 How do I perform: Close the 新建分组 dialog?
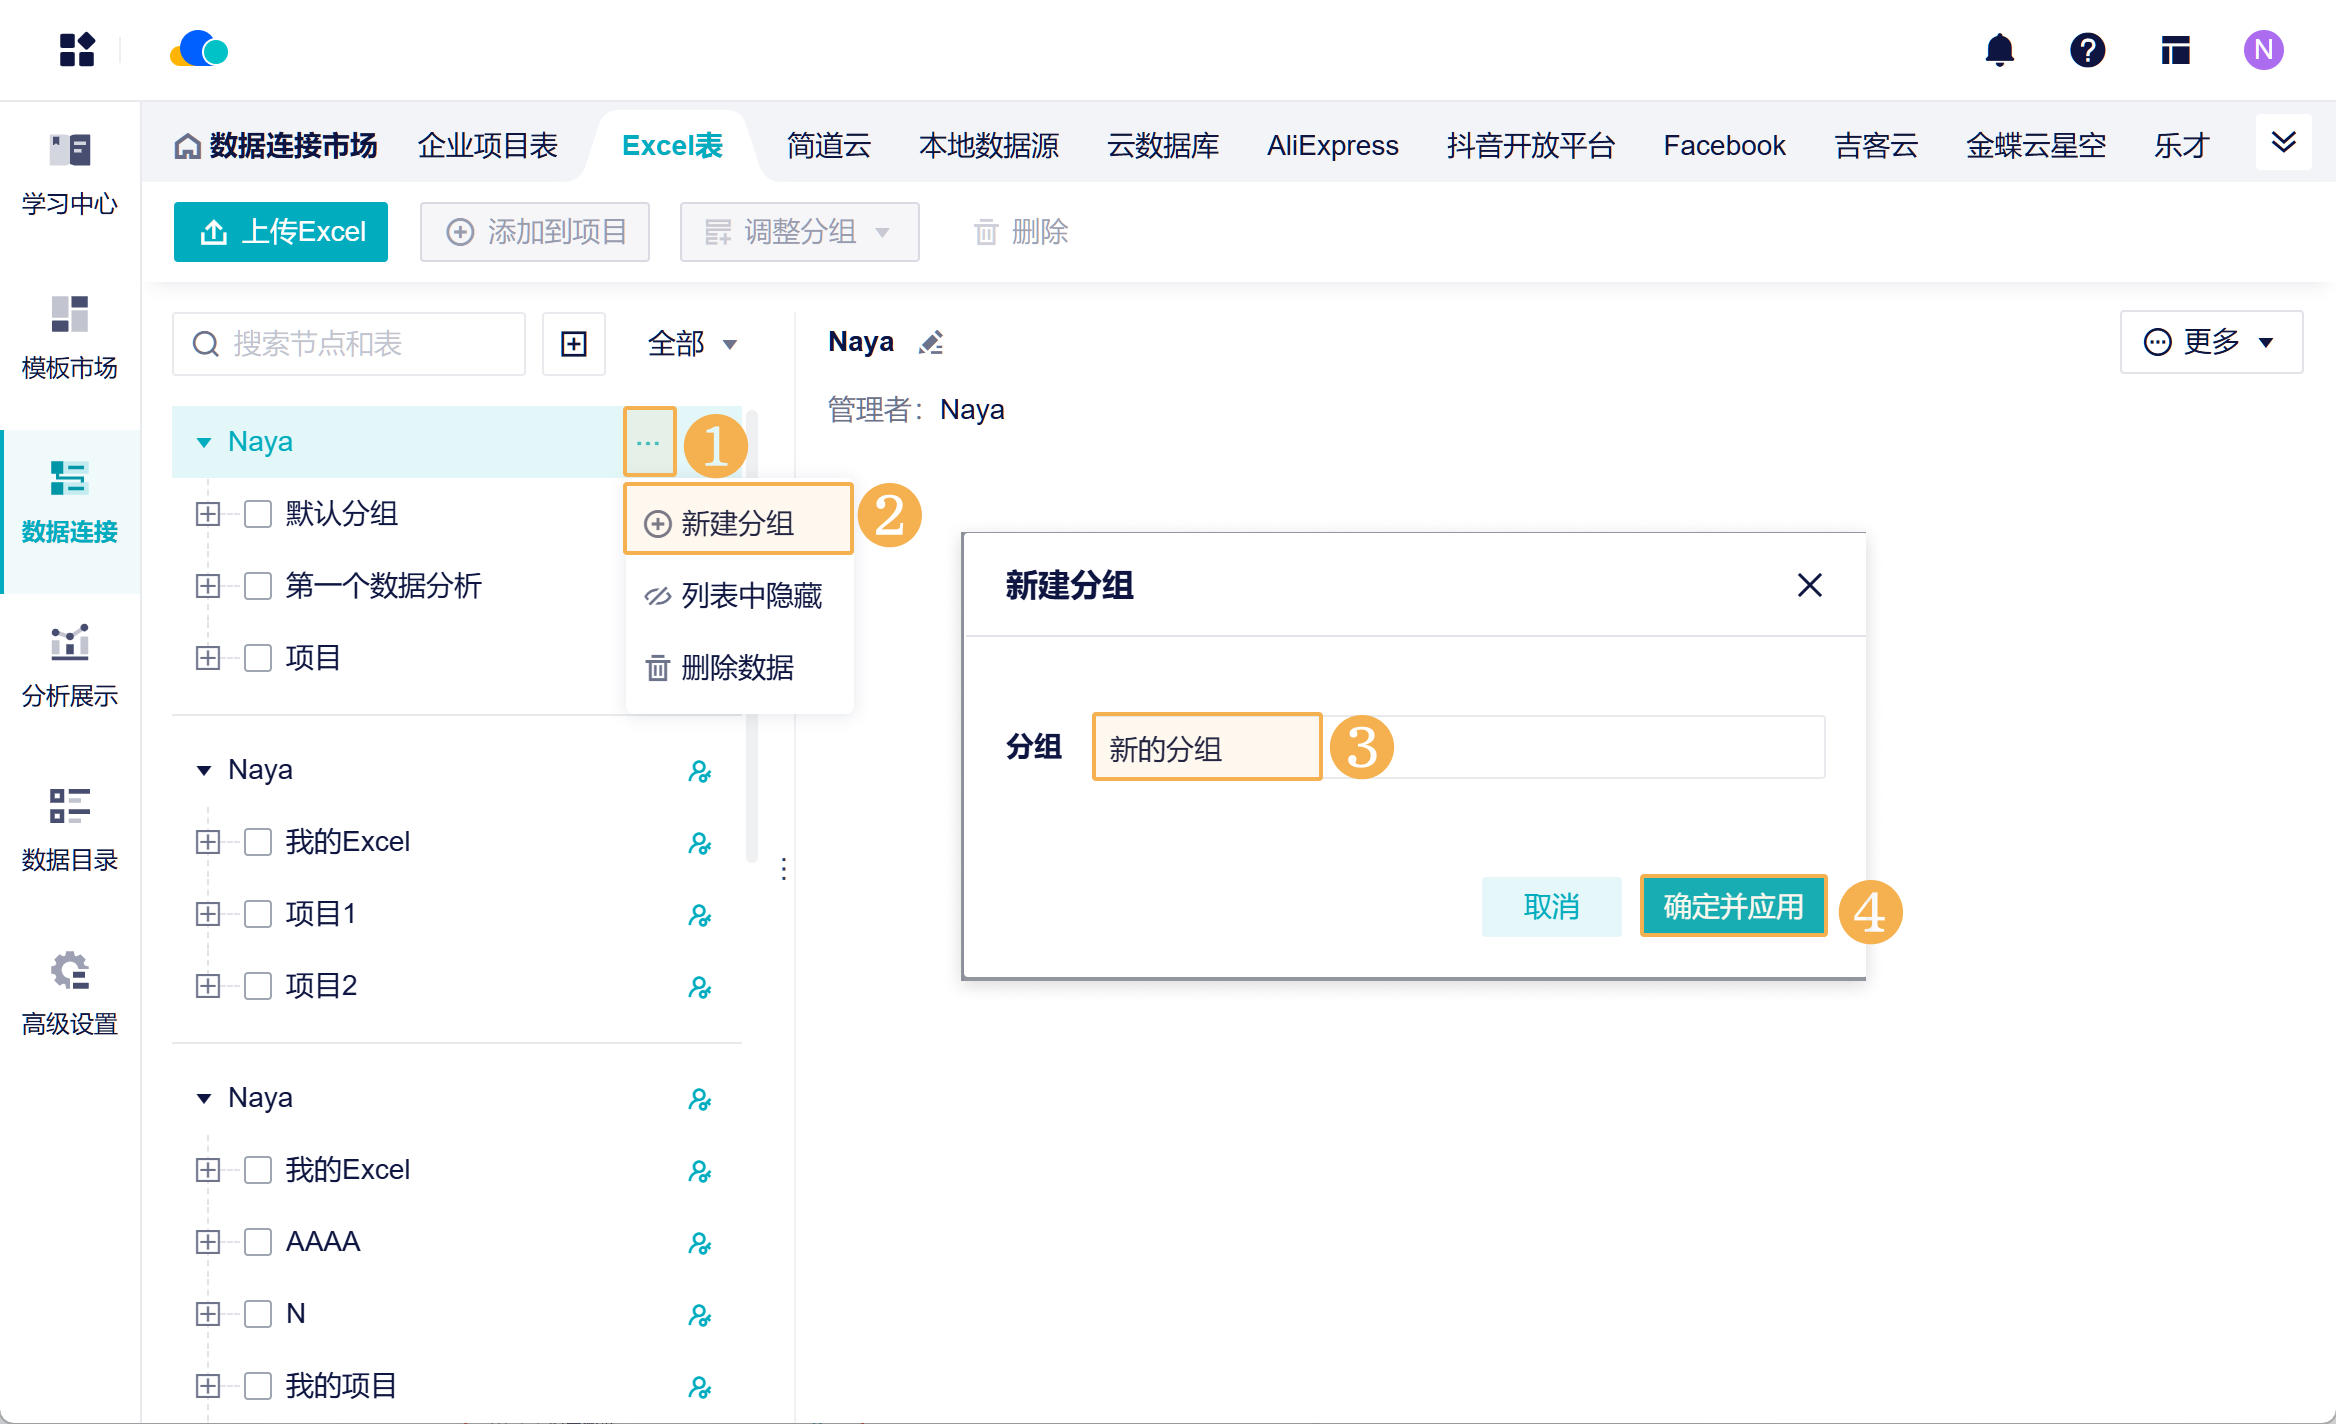[x=1809, y=585]
